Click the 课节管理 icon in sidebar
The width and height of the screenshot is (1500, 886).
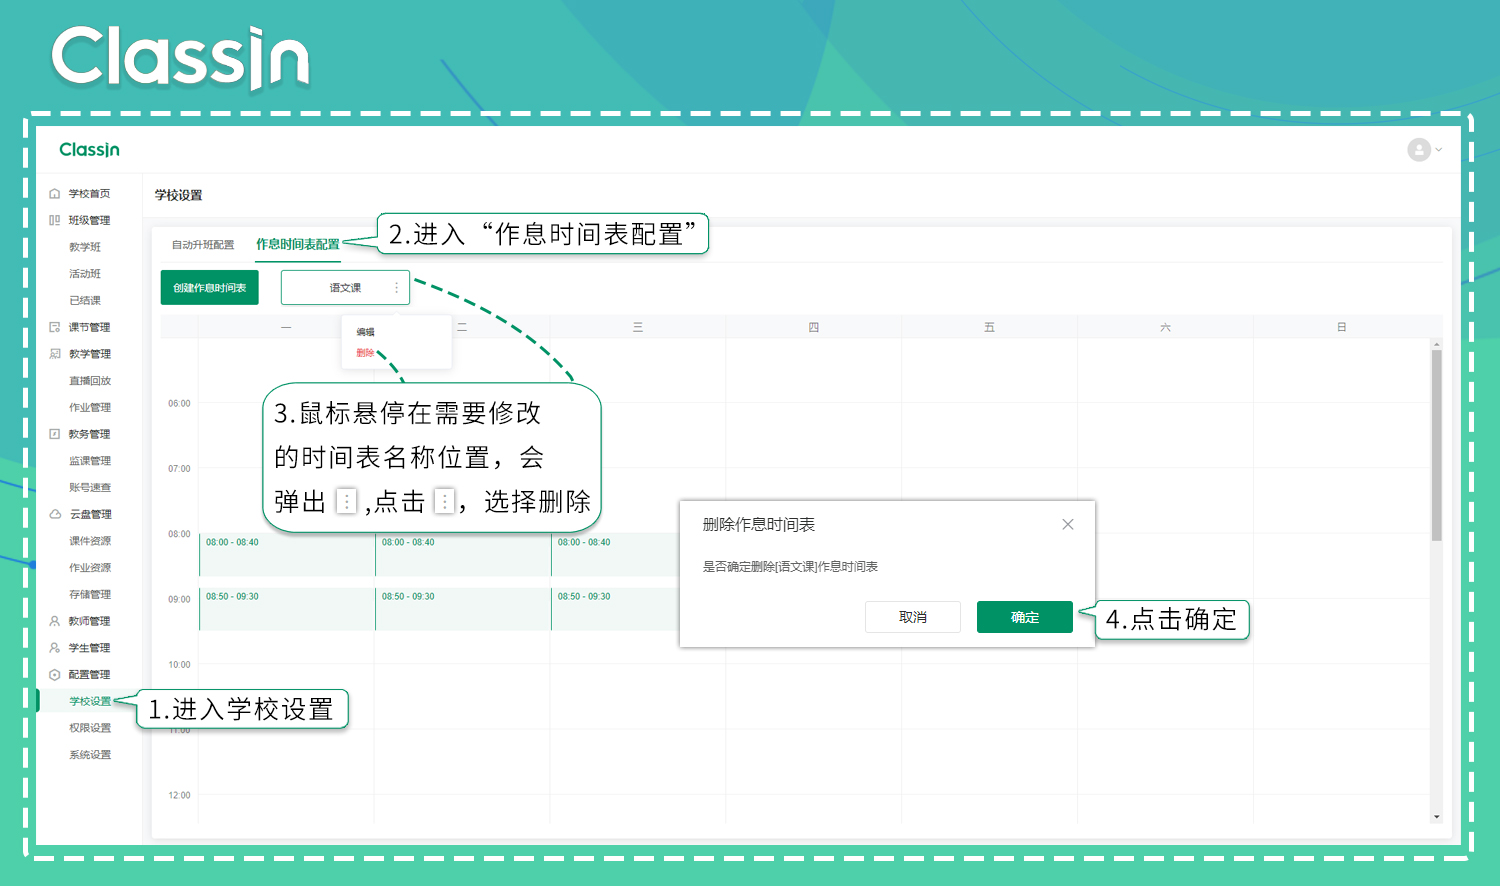(x=54, y=327)
